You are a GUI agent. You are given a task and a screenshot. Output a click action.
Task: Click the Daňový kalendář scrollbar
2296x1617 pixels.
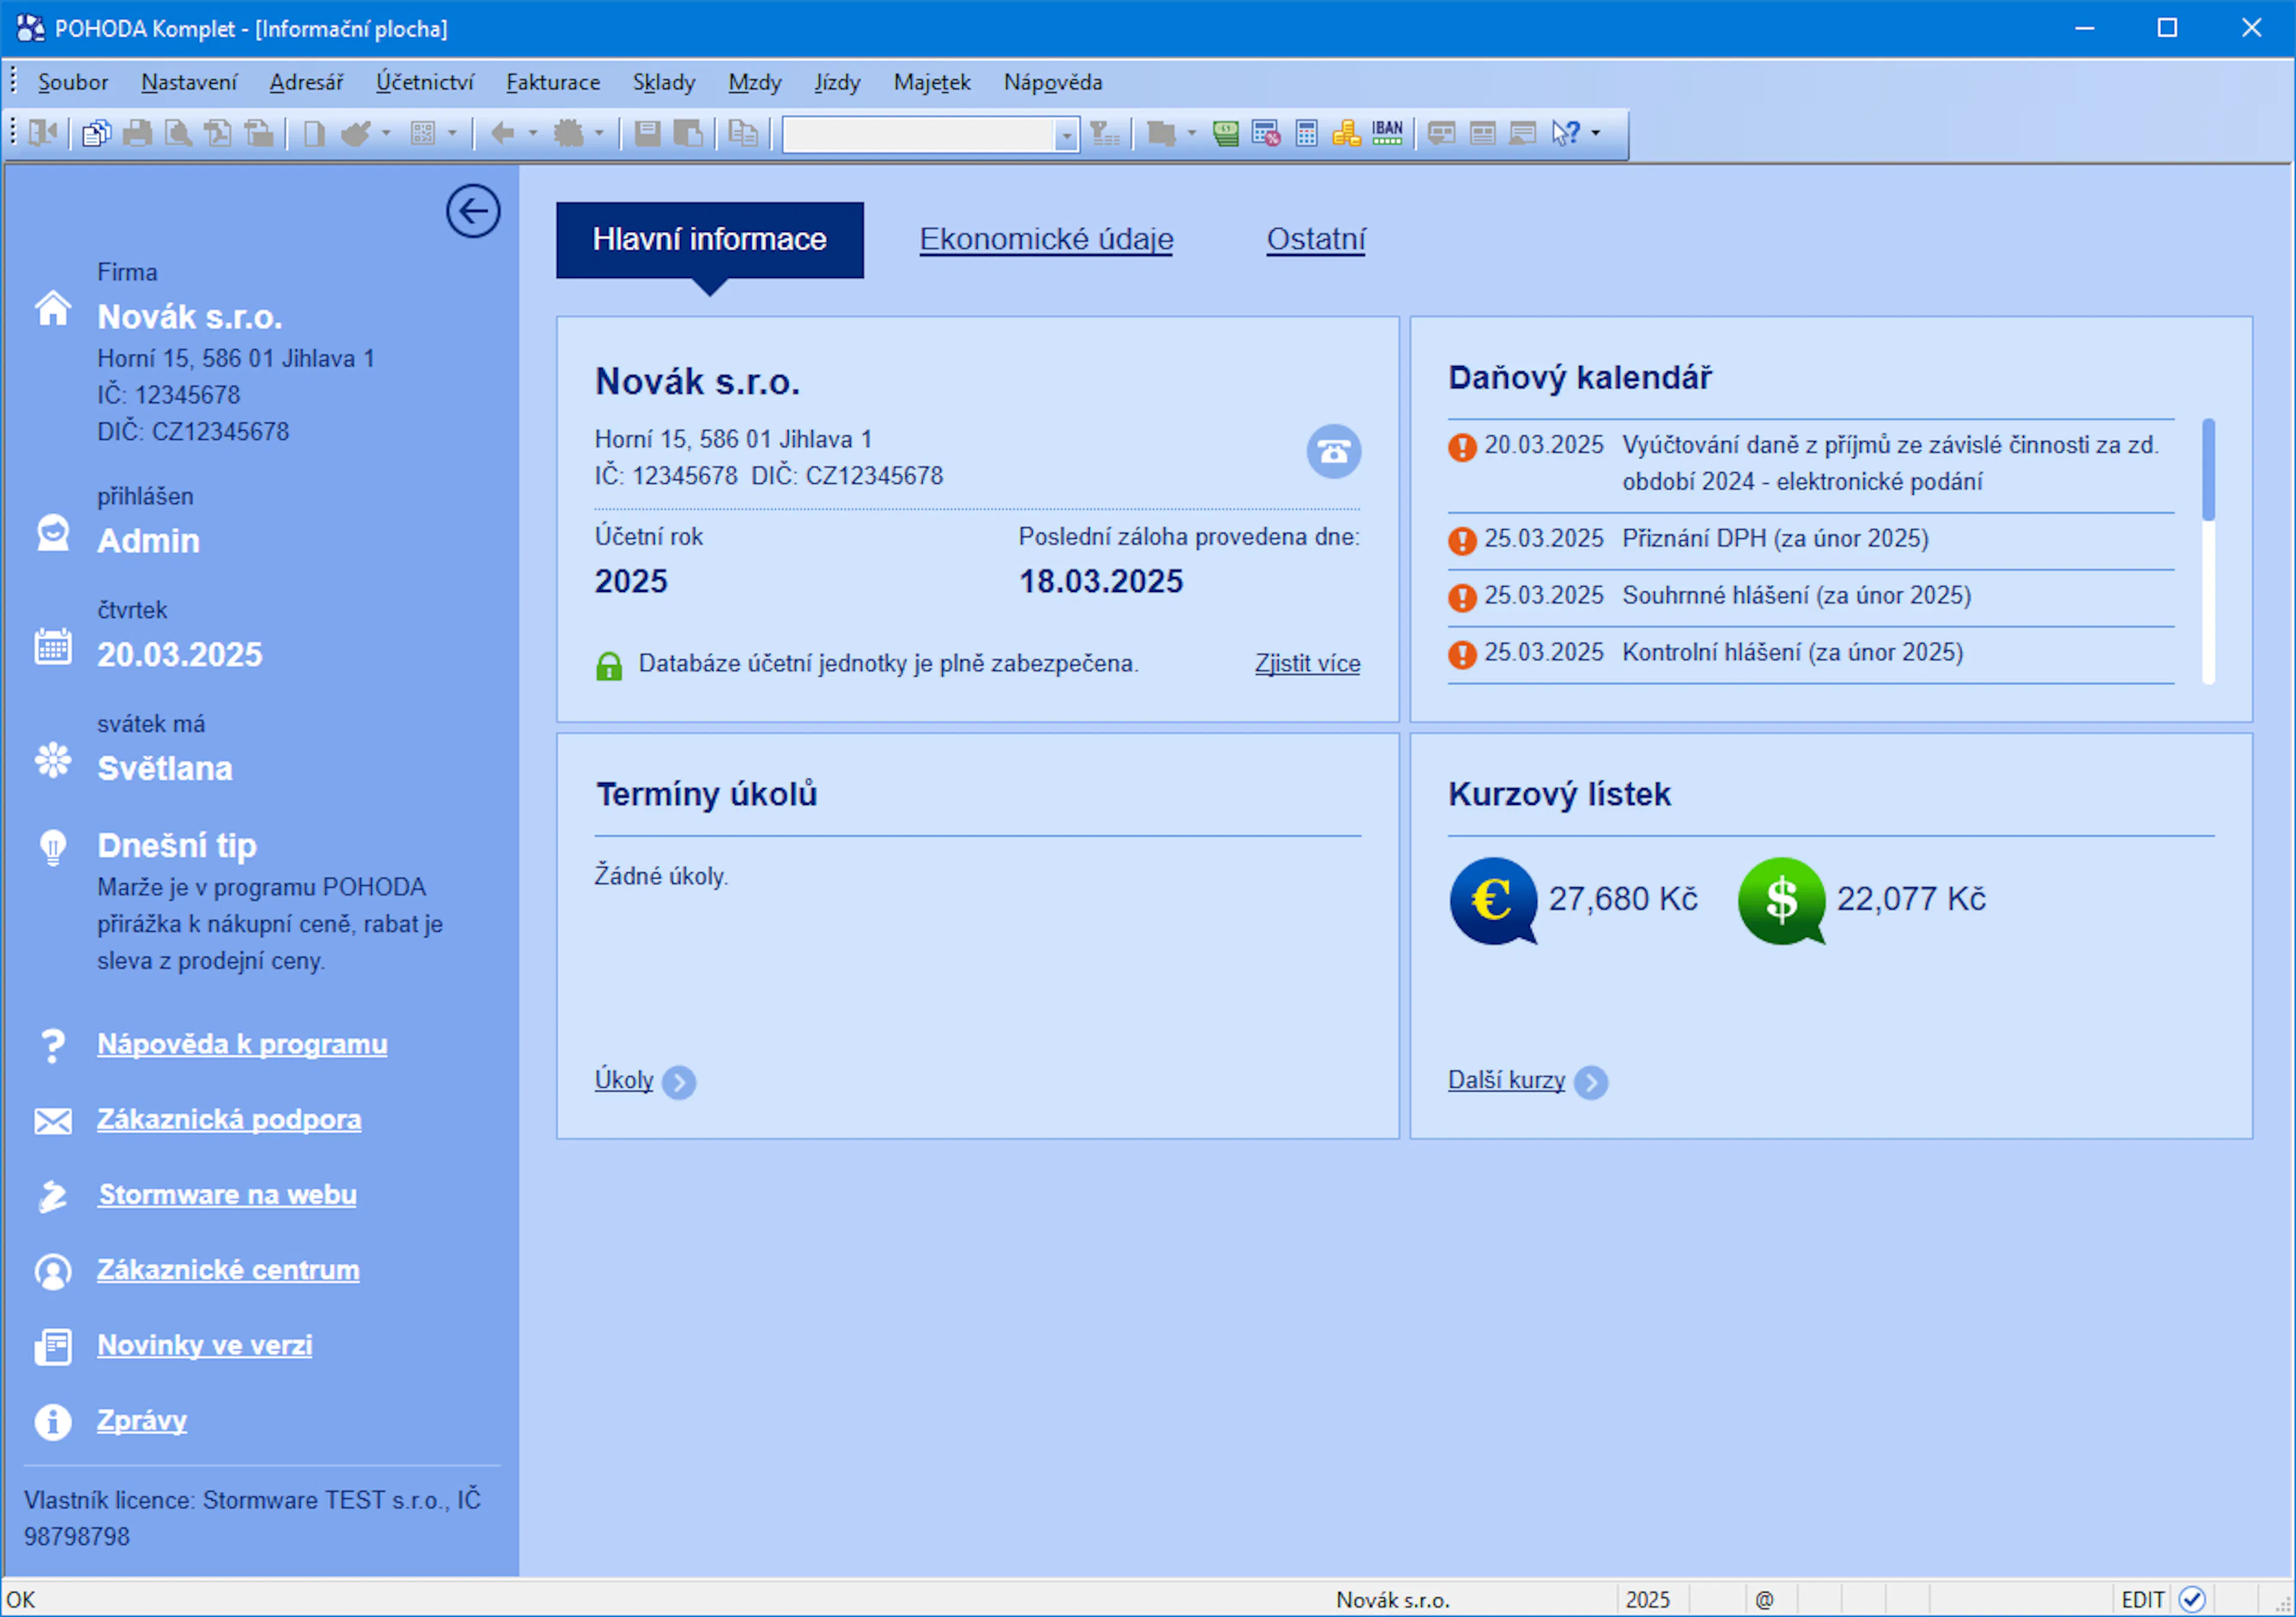pos(2208,551)
